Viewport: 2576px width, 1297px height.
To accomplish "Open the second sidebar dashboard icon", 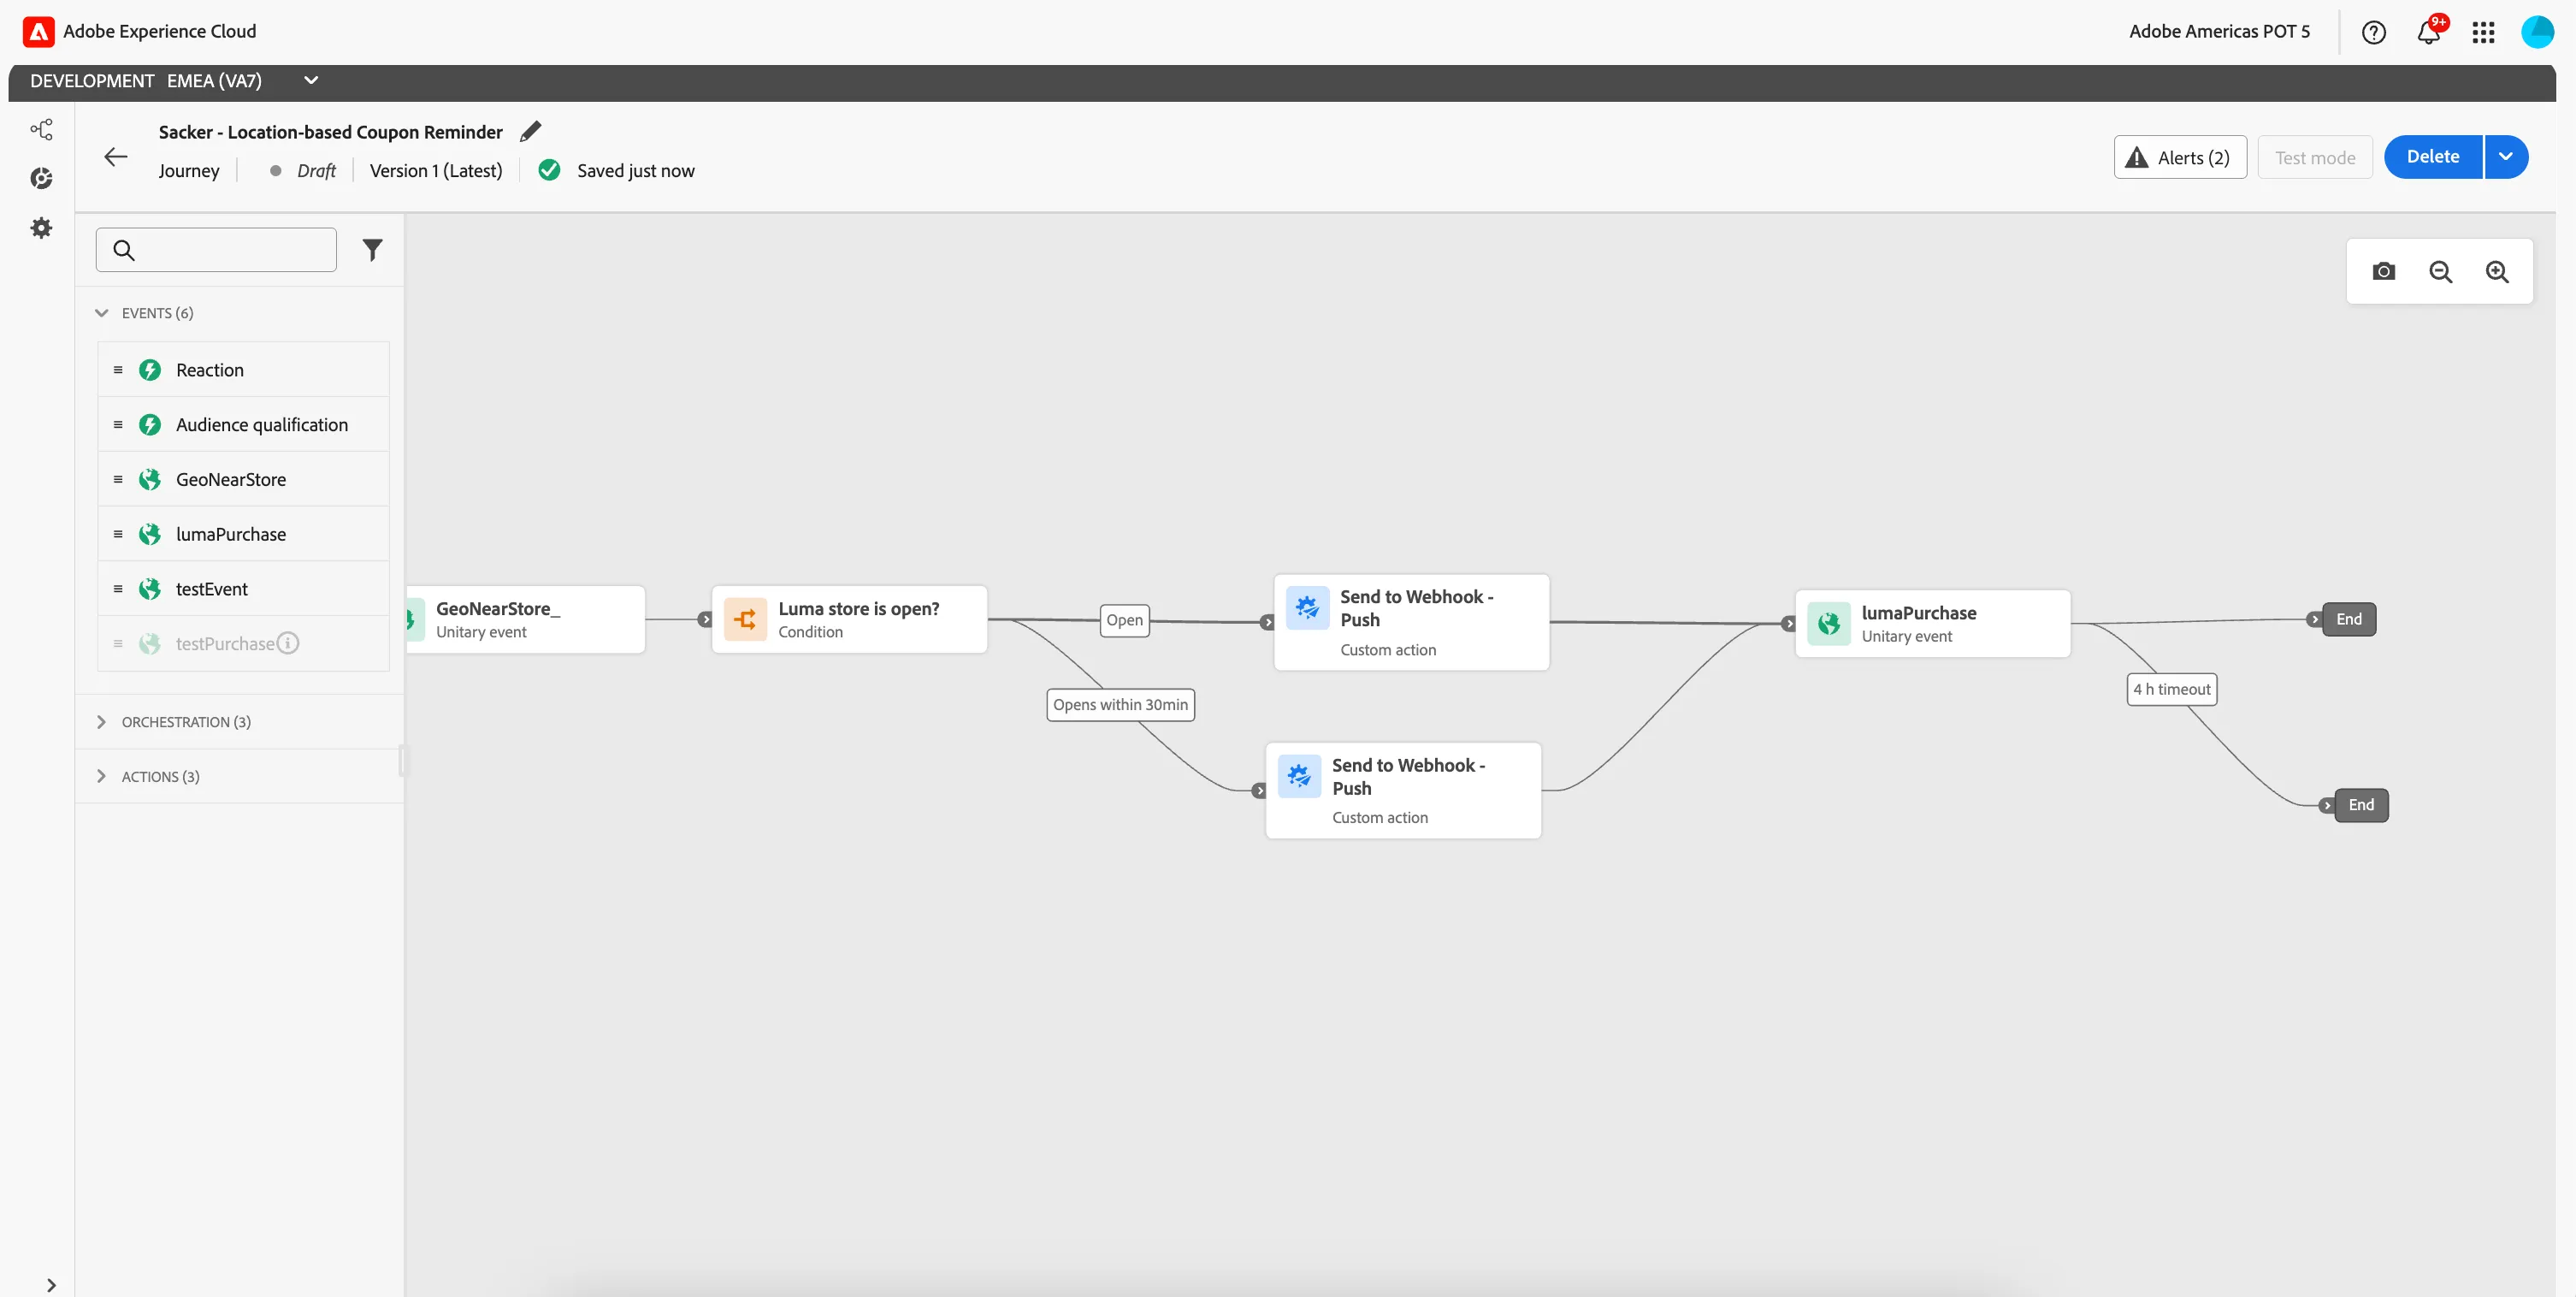I will pos(41,178).
